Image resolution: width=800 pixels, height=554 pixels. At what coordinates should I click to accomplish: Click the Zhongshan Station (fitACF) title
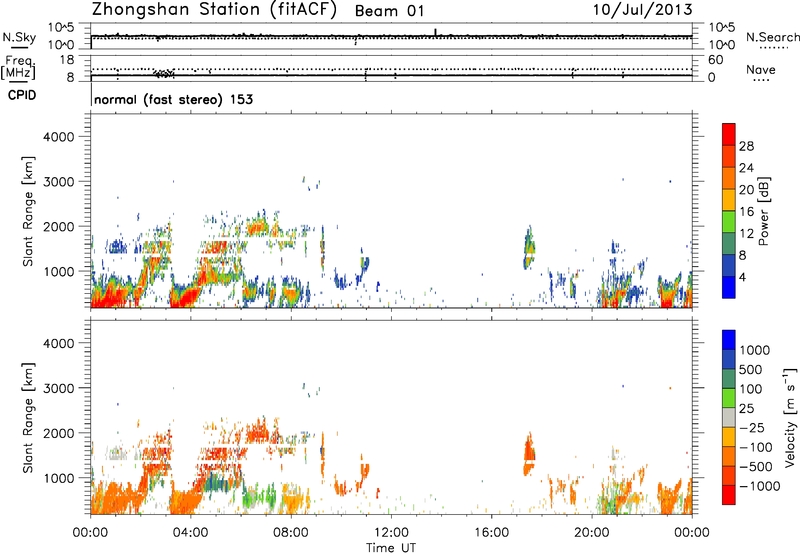[x=214, y=10]
